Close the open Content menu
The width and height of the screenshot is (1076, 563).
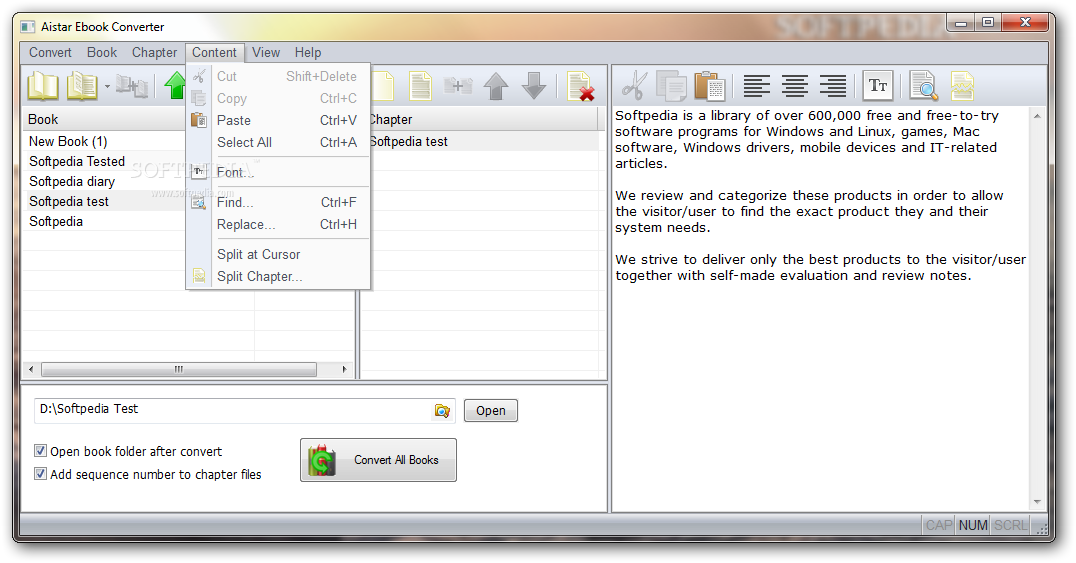point(214,52)
